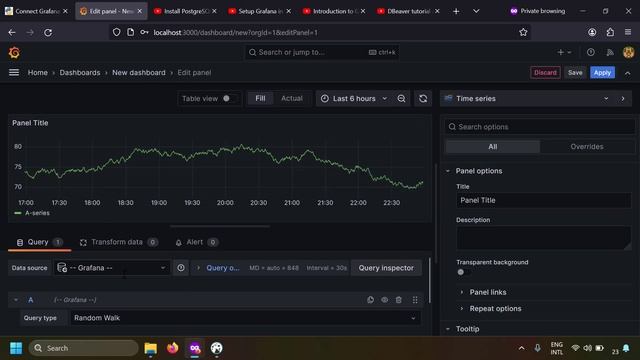
Task: Open Firefox from the taskbar
Action: click(x=173, y=348)
